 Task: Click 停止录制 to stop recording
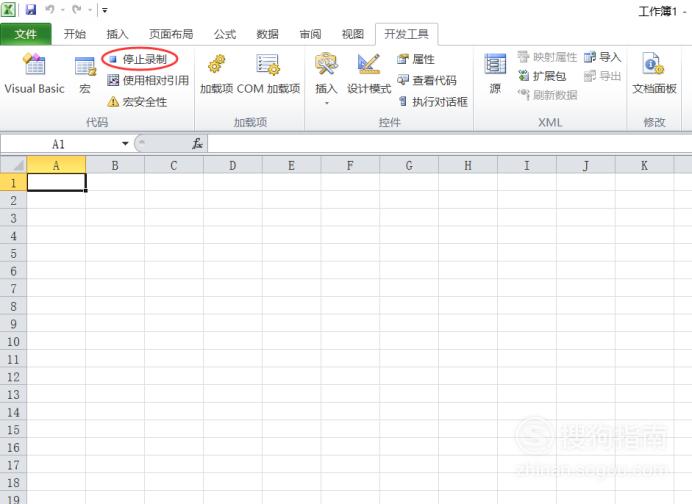(139, 59)
